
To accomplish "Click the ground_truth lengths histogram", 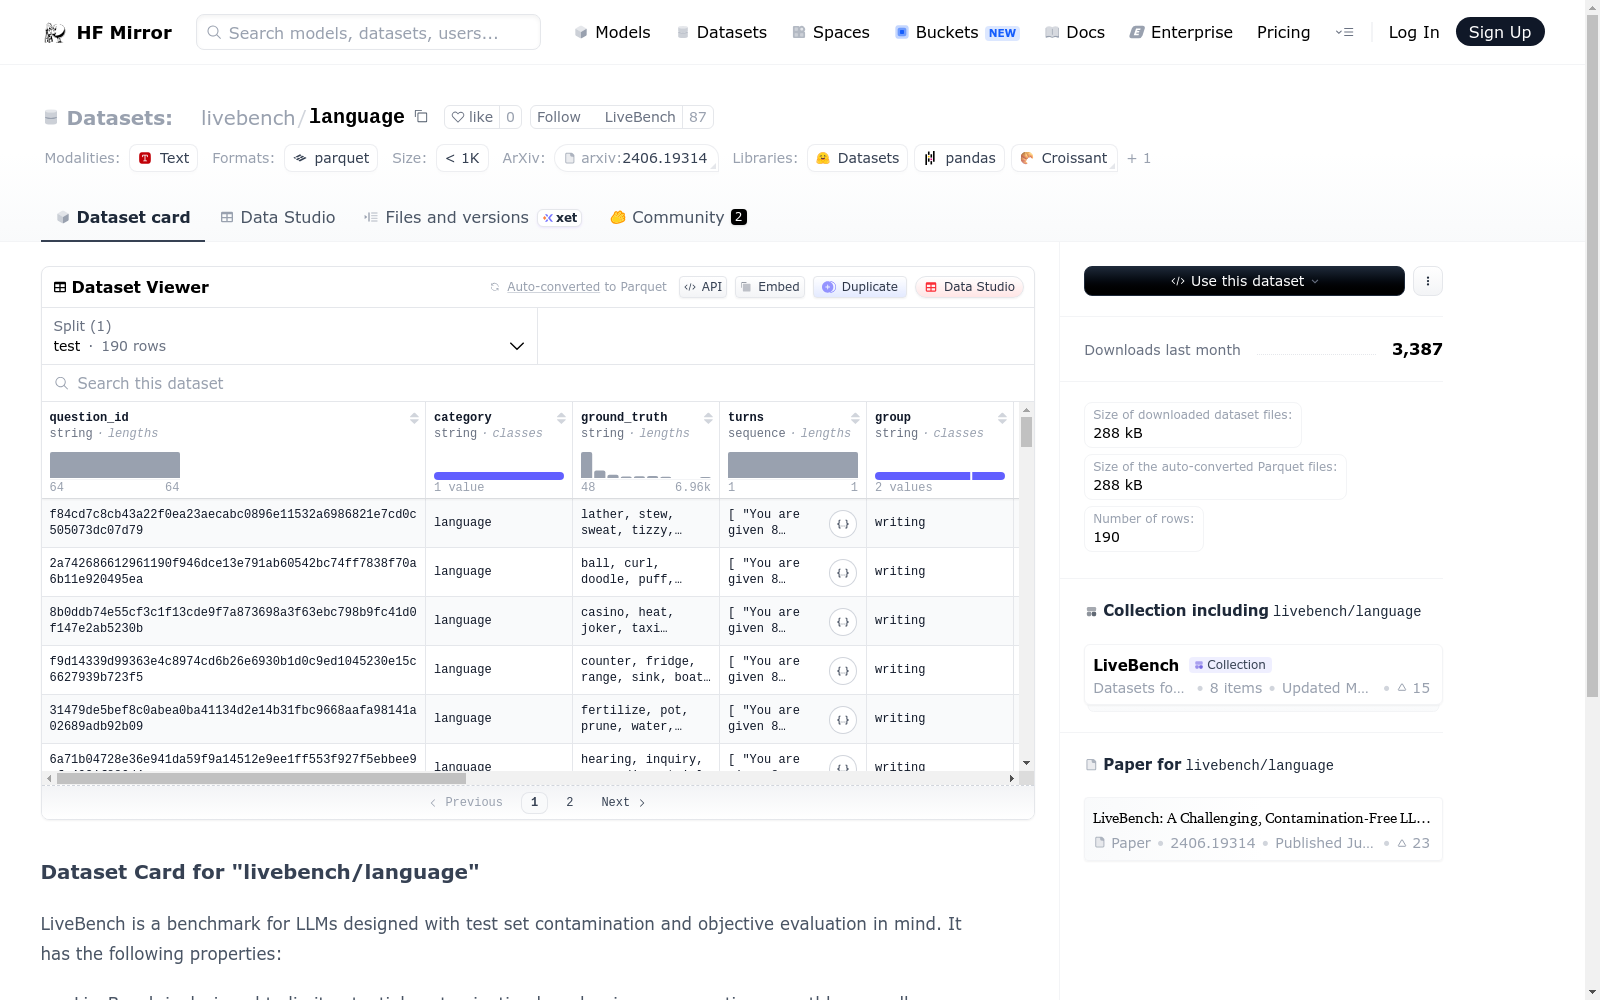I will tap(646, 465).
